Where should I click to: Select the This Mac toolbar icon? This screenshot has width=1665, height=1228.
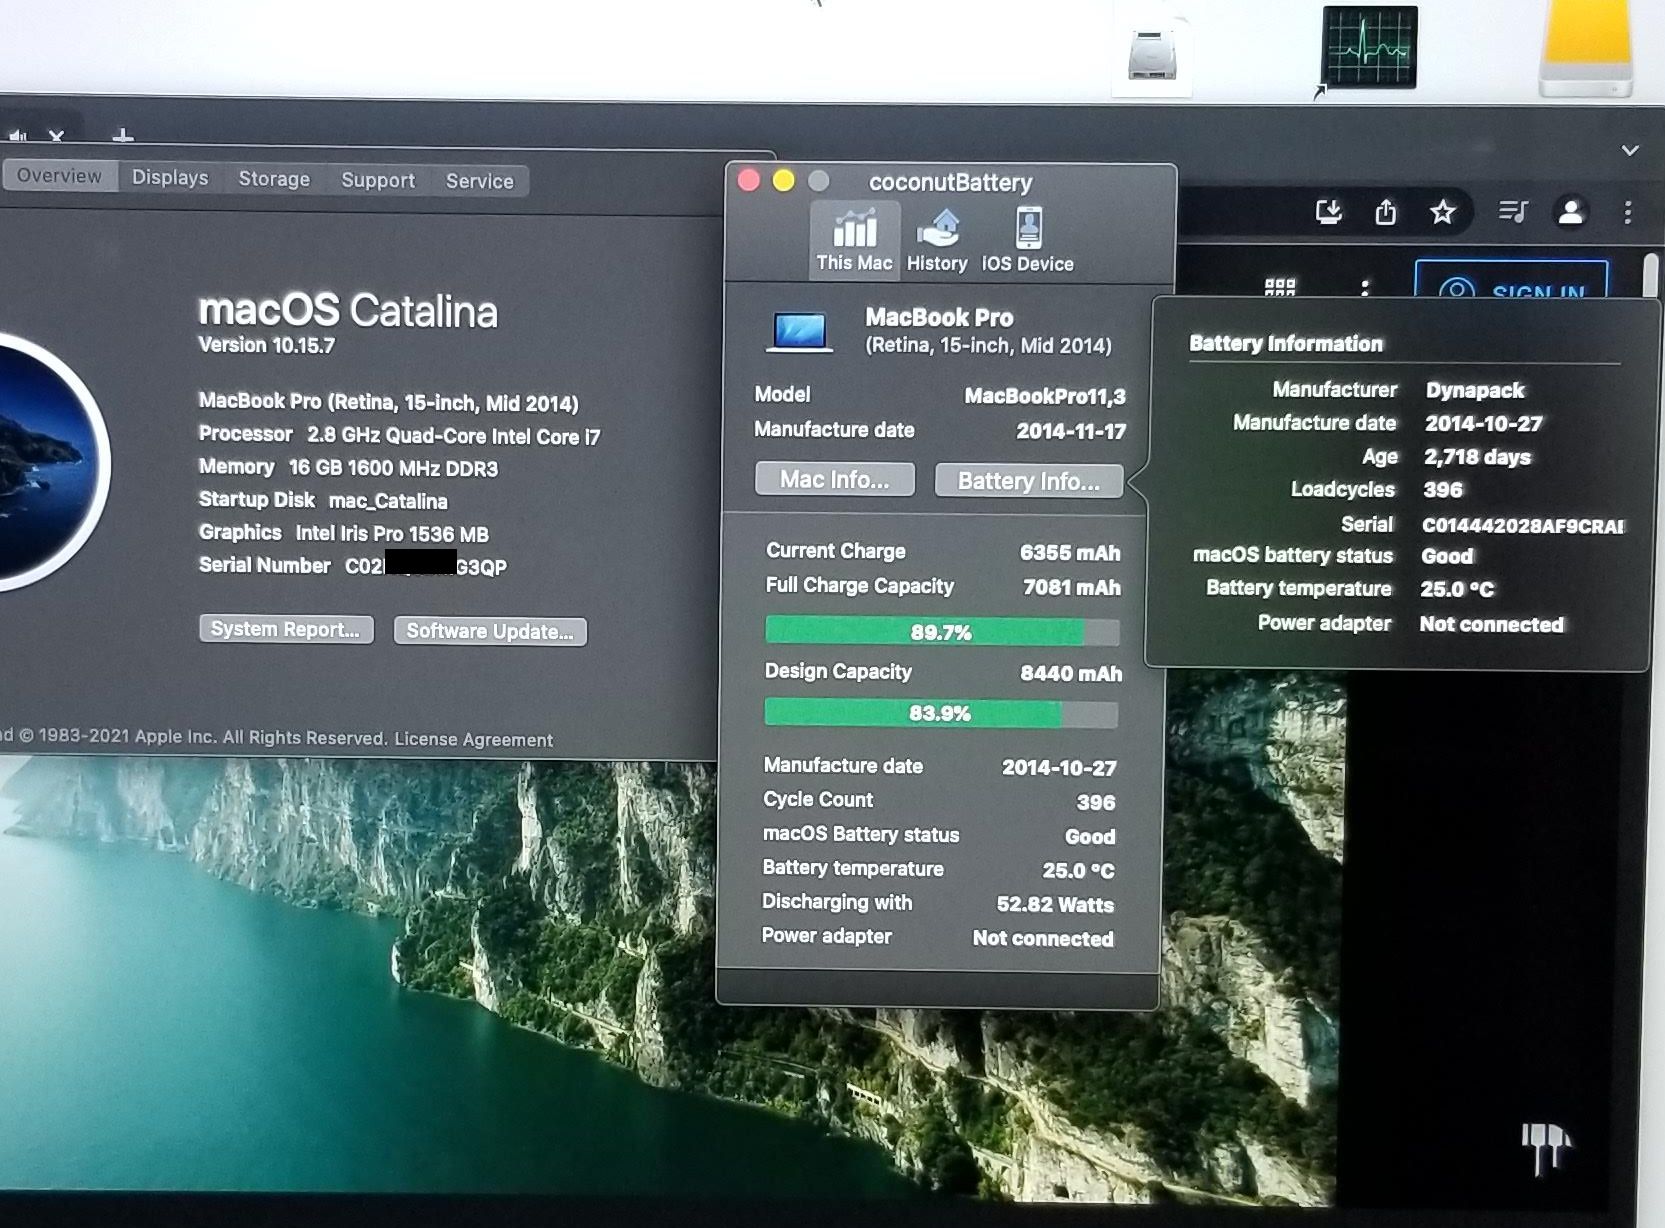(x=854, y=240)
